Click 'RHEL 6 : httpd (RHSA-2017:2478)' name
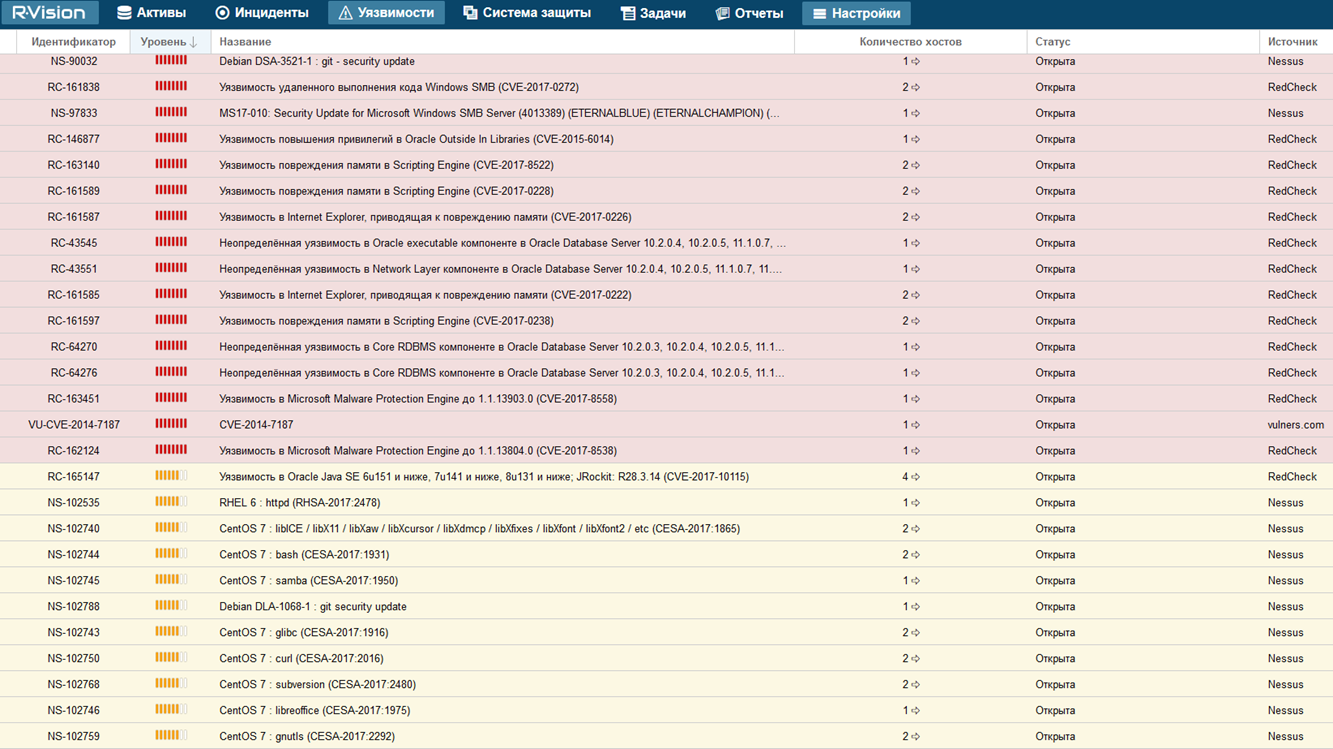Viewport: 1333px width, 749px height. pyautogui.click(x=300, y=504)
